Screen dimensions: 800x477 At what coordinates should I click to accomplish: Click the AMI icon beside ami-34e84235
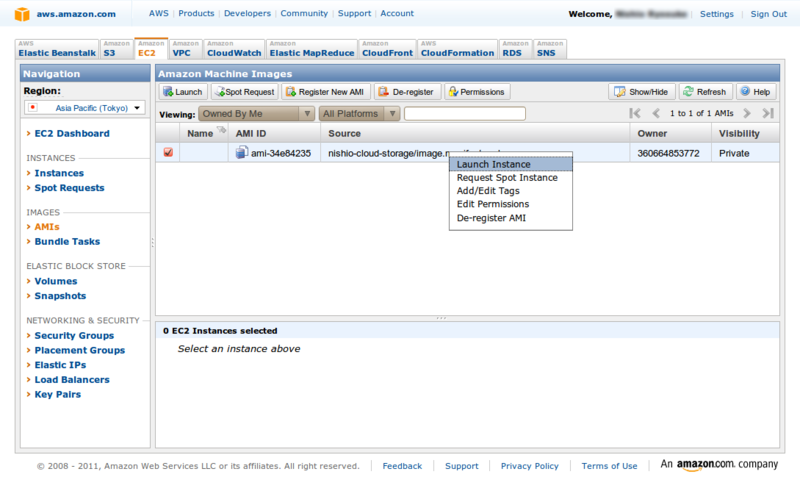pyautogui.click(x=242, y=152)
